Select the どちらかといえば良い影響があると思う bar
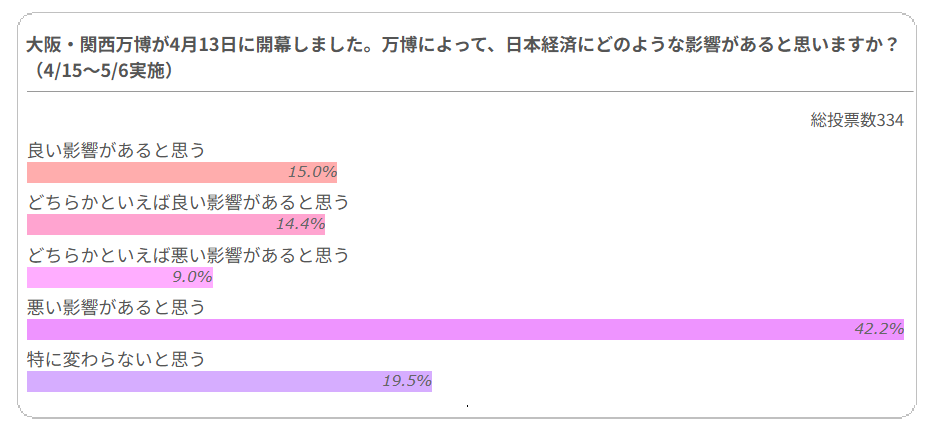The image size is (930, 429). click(x=176, y=225)
